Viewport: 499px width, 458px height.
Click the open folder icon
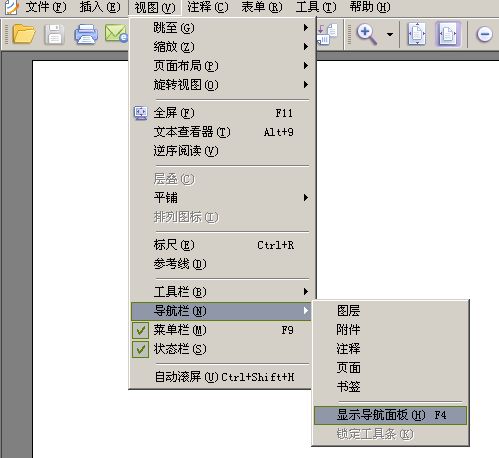point(24,34)
